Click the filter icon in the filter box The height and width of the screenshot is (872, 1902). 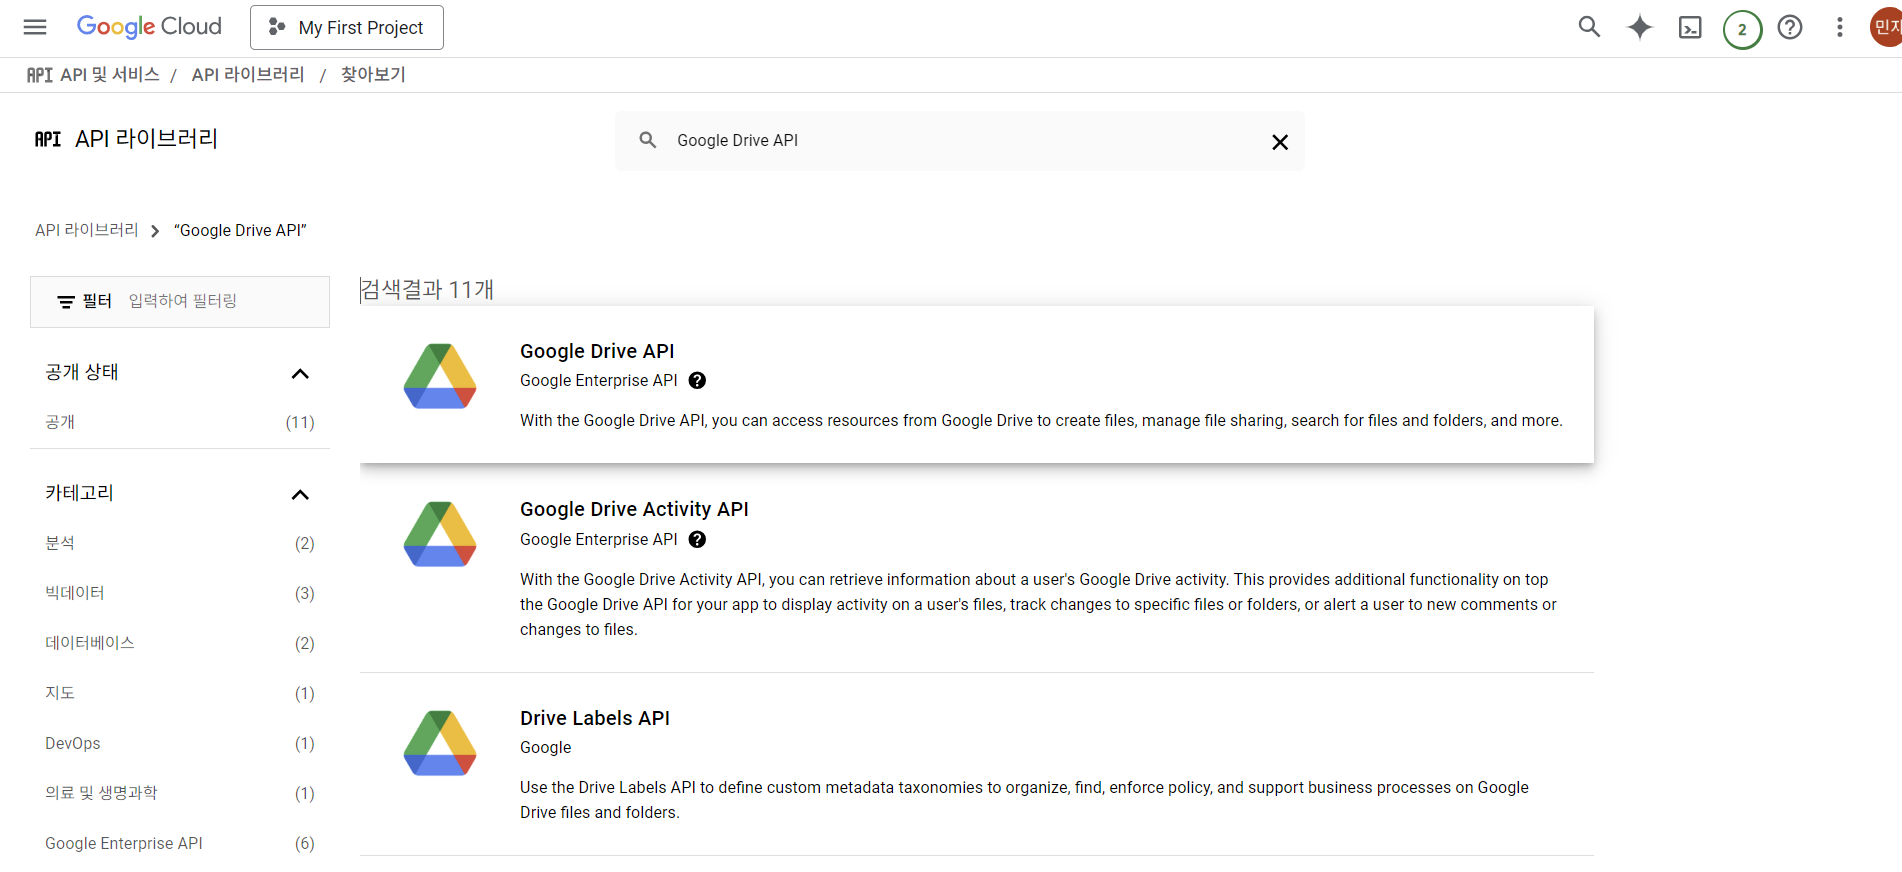point(66,301)
